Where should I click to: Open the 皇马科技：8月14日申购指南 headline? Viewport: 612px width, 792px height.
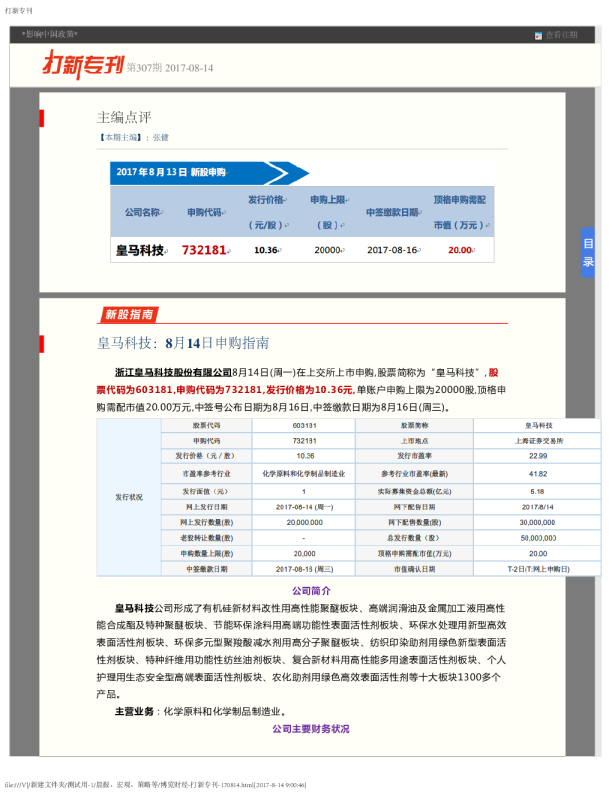[x=183, y=343]
